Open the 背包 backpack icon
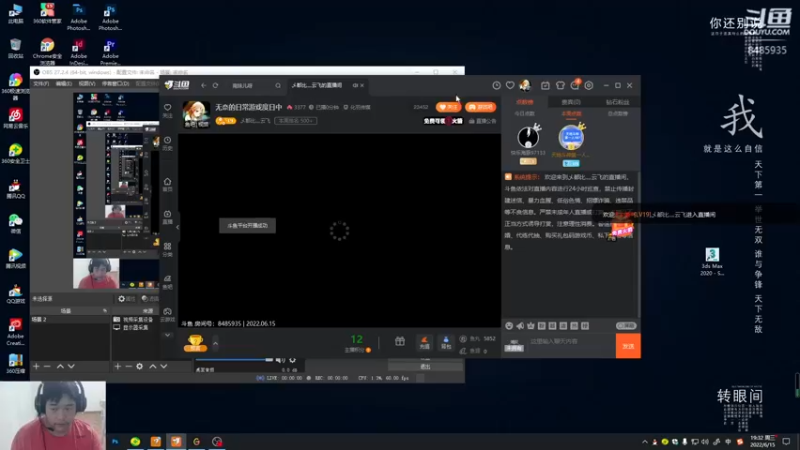The height and width of the screenshot is (450, 800). (446, 343)
